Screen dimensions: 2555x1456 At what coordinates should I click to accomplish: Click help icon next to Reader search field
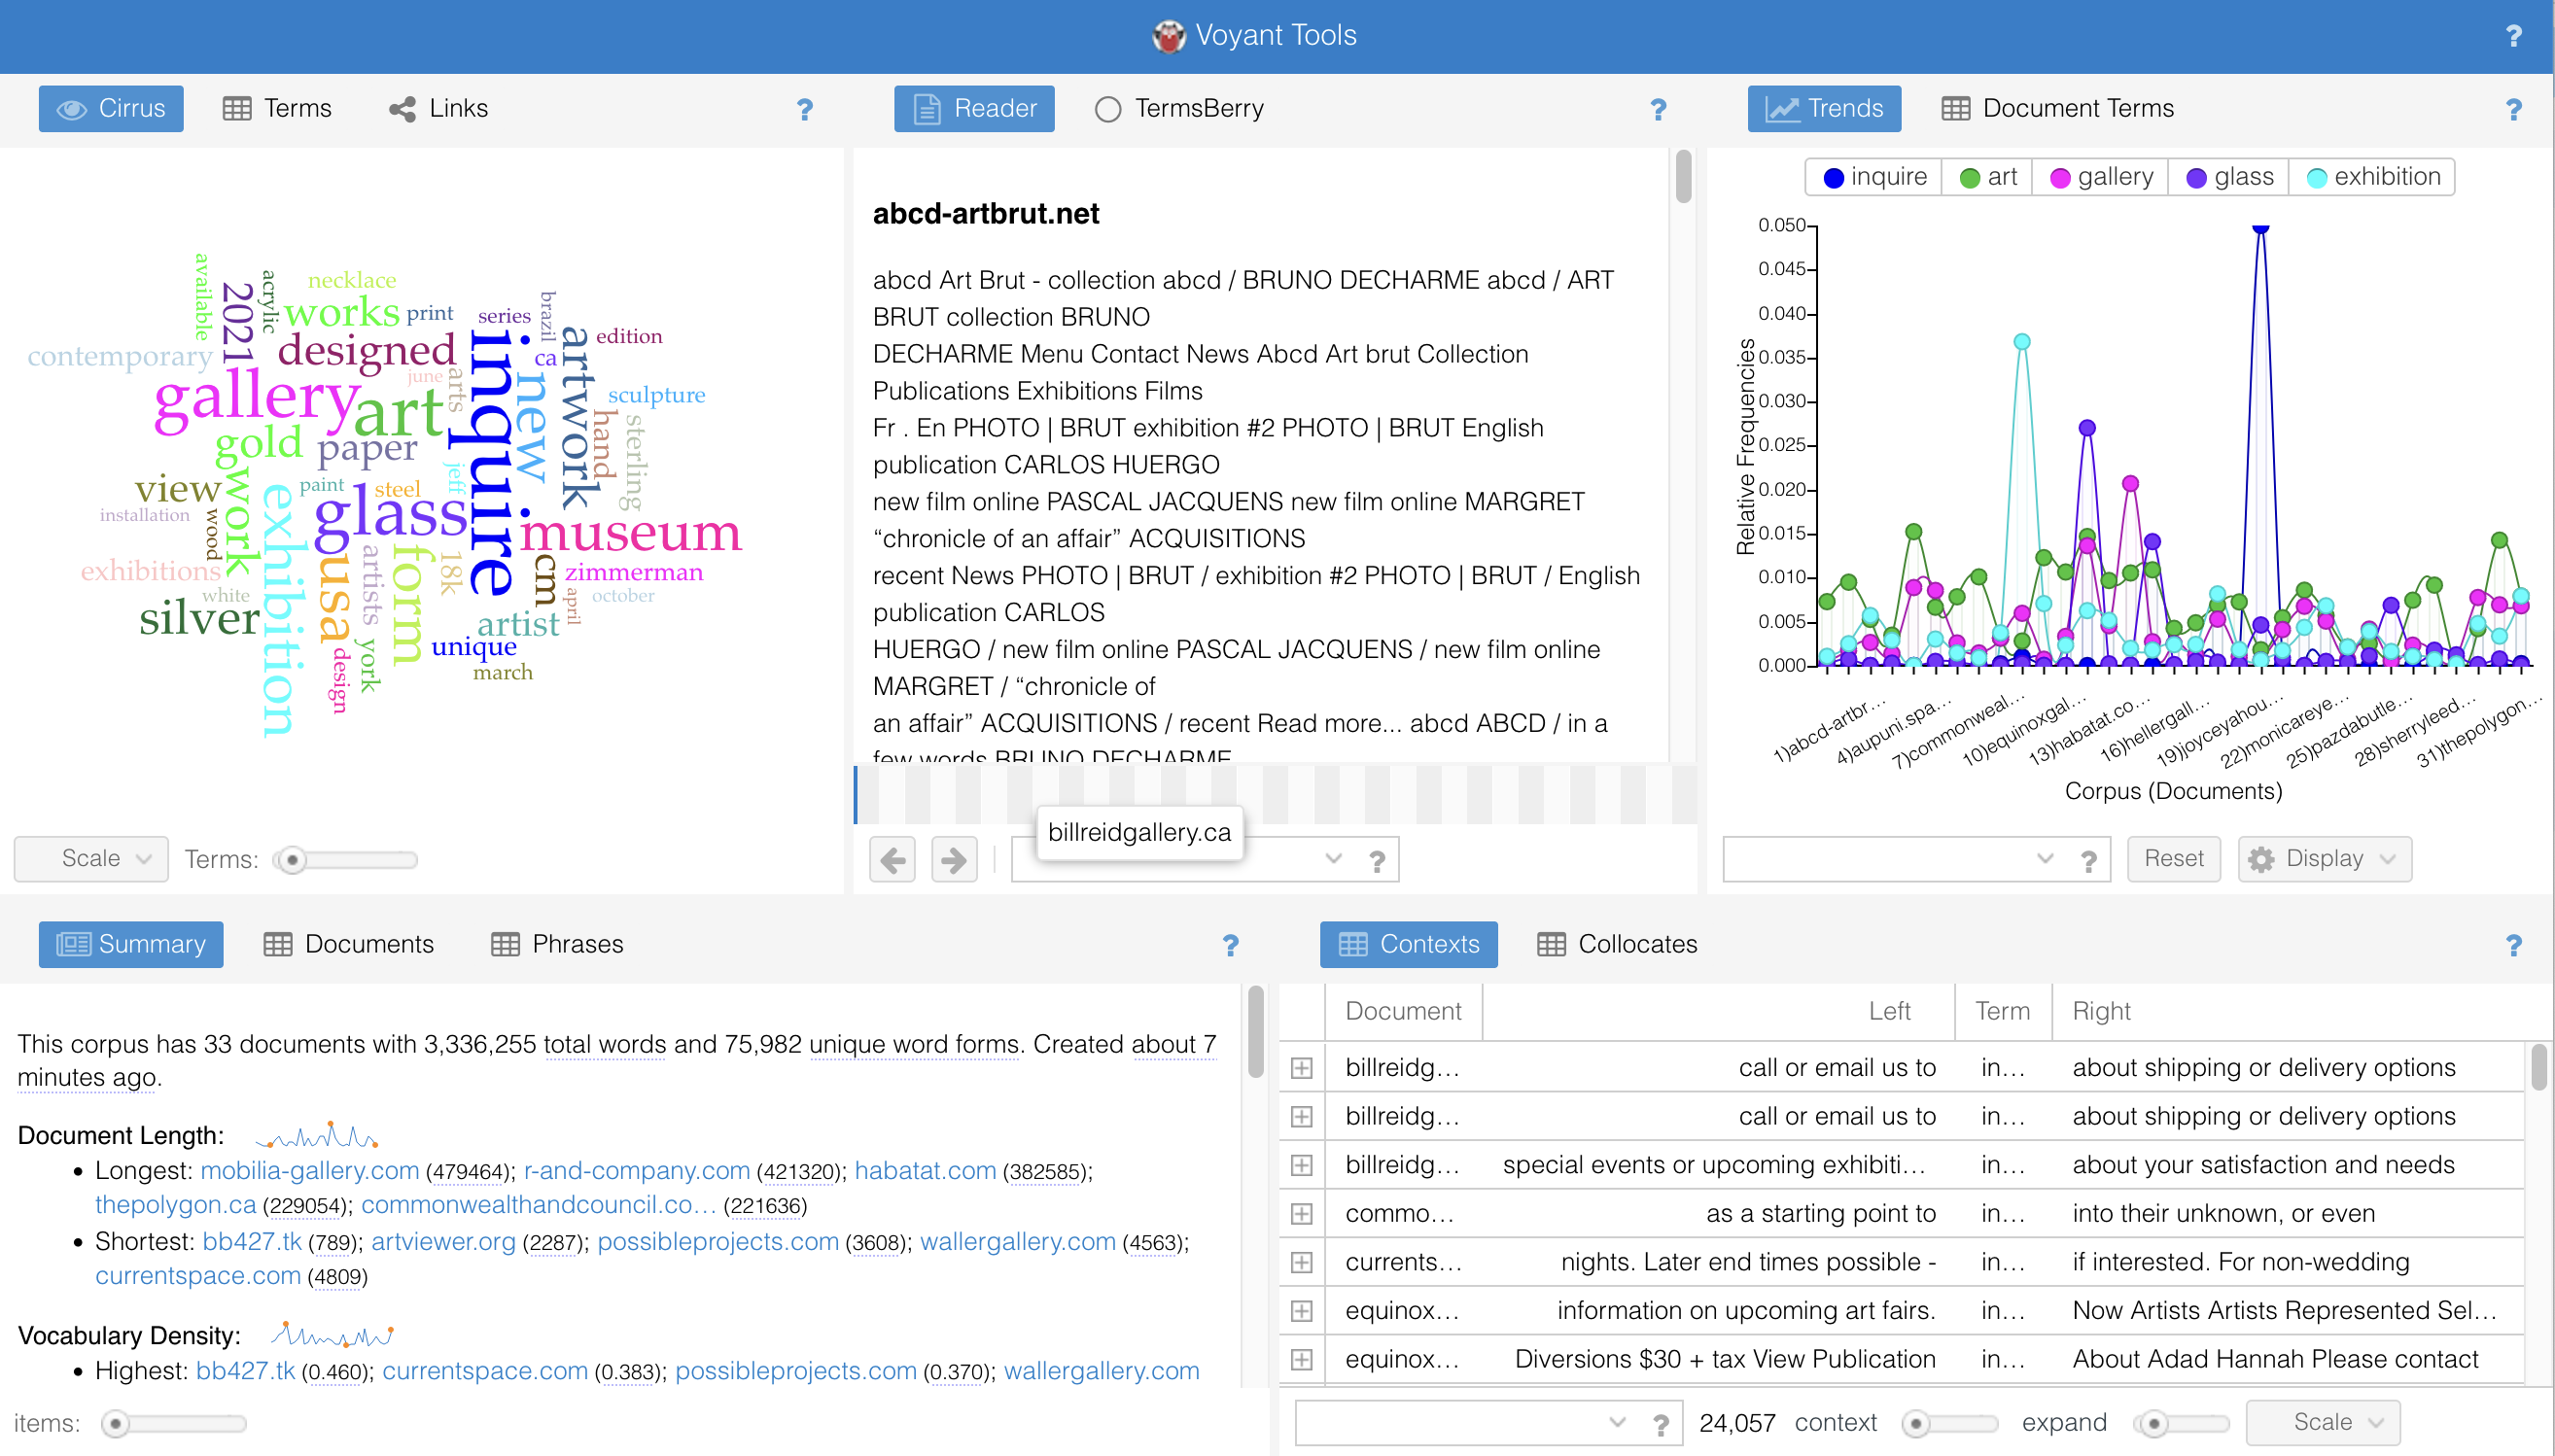[x=1377, y=860]
